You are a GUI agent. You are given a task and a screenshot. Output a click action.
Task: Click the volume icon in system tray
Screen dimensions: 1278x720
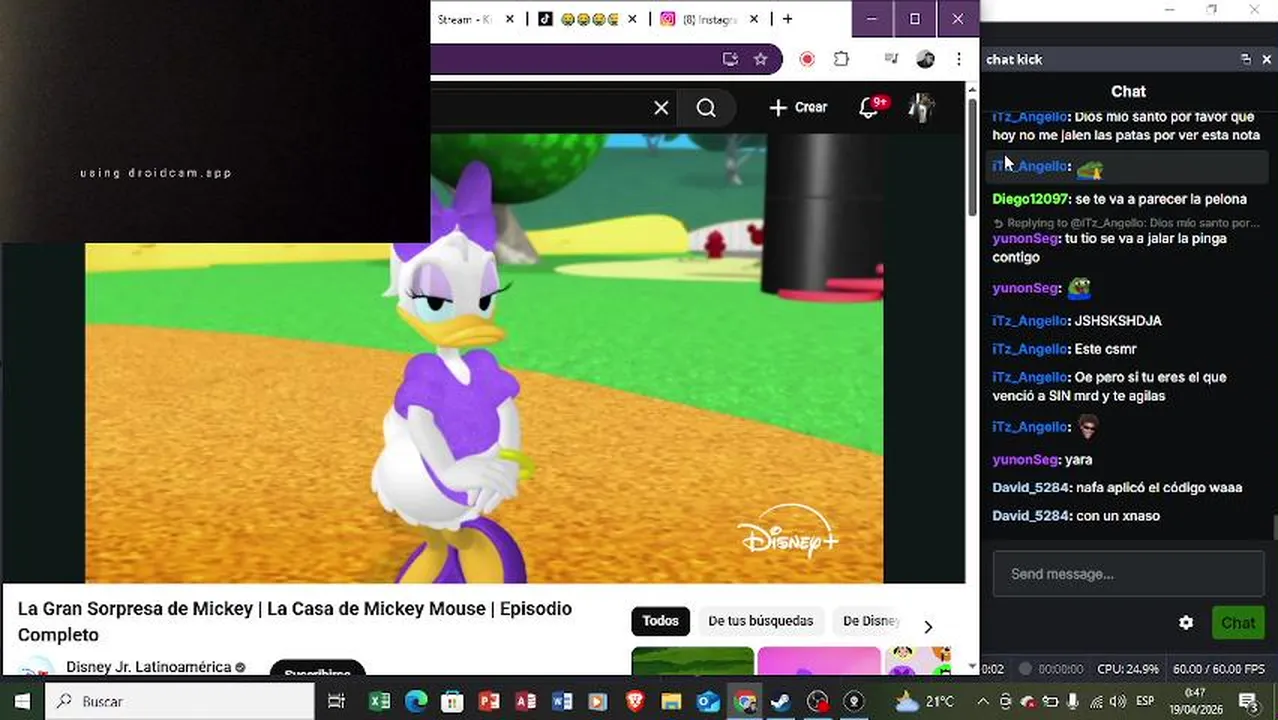[1118, 701]
